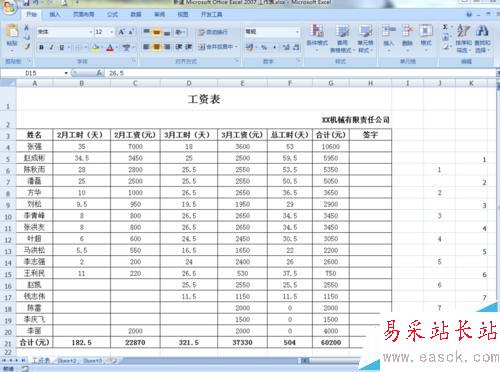Apply percent style to the cell
The image size is (500, 372).
pyautogui.click(x=264, y=47)
